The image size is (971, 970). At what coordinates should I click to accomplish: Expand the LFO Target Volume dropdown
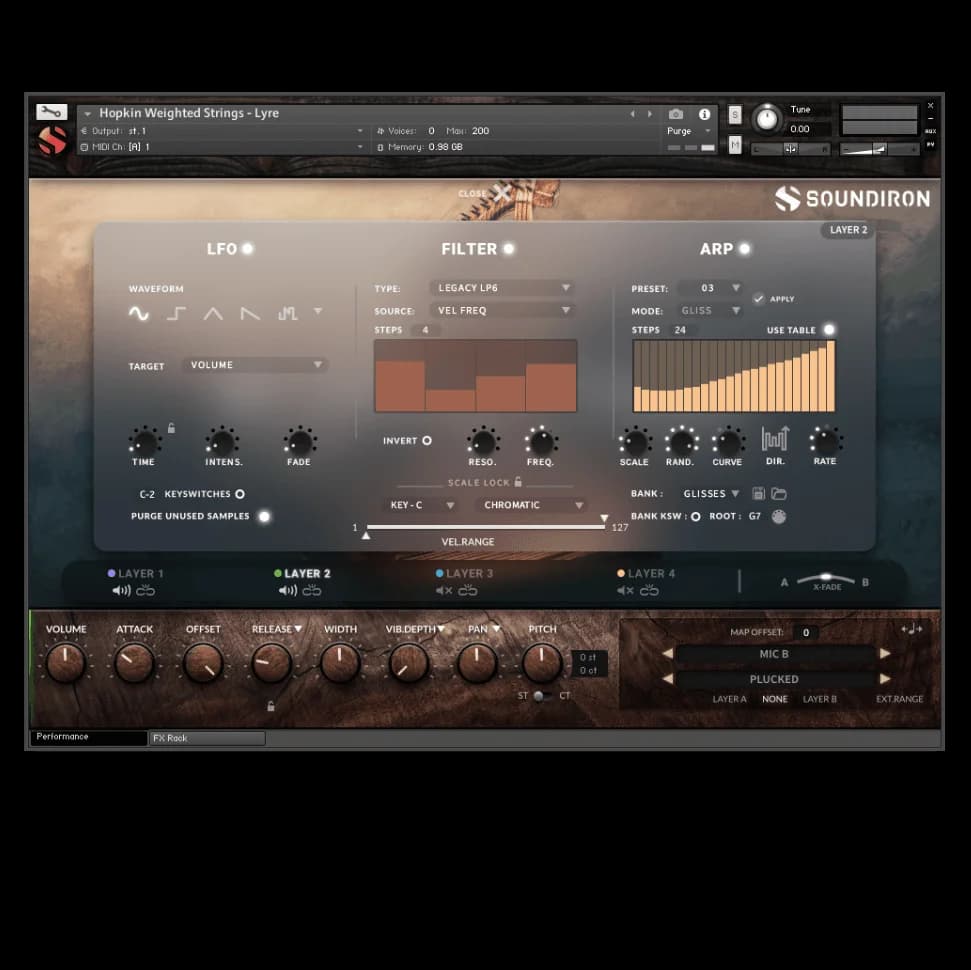pyautogui.click(x=256, y=365)
